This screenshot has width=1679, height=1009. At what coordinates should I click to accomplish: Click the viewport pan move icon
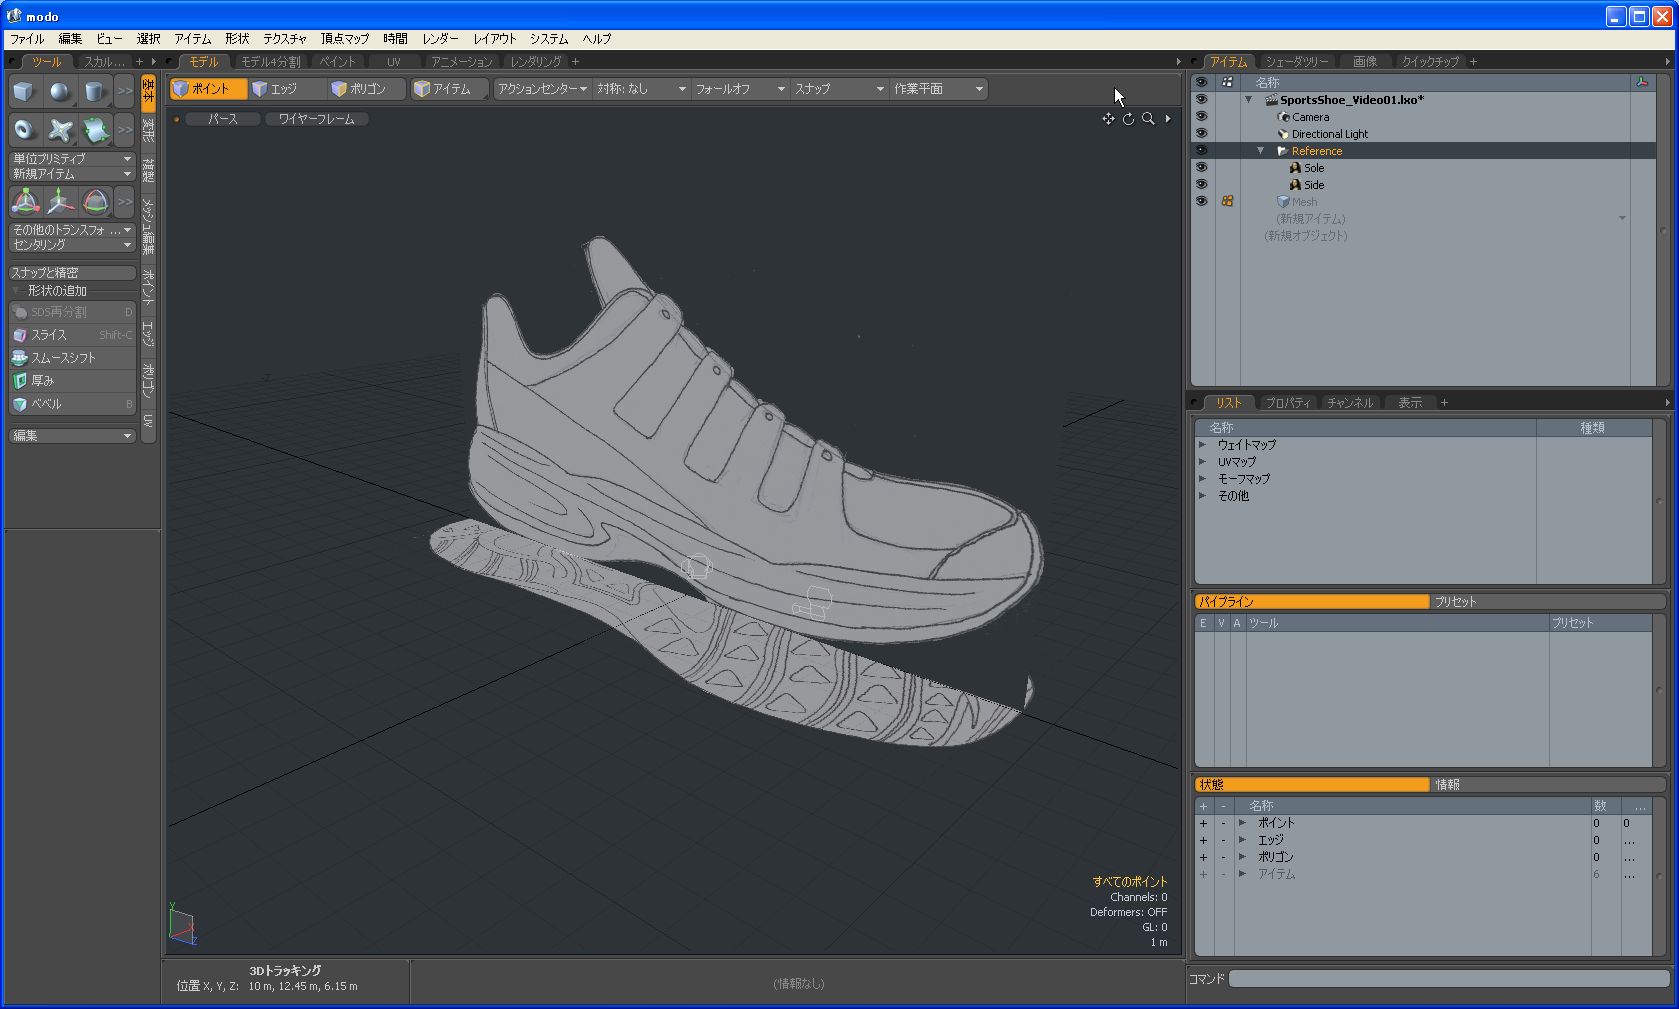(x=1108, y=119)
